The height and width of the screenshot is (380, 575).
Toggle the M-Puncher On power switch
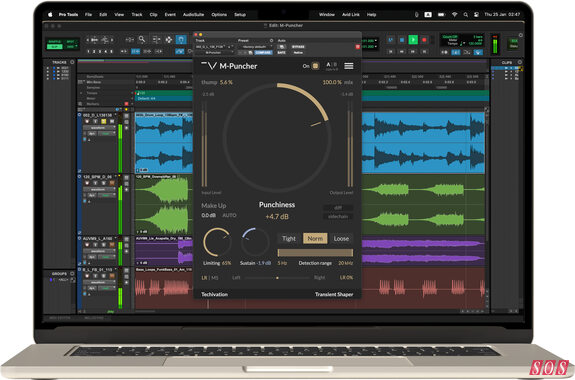(x=315, y=66)
